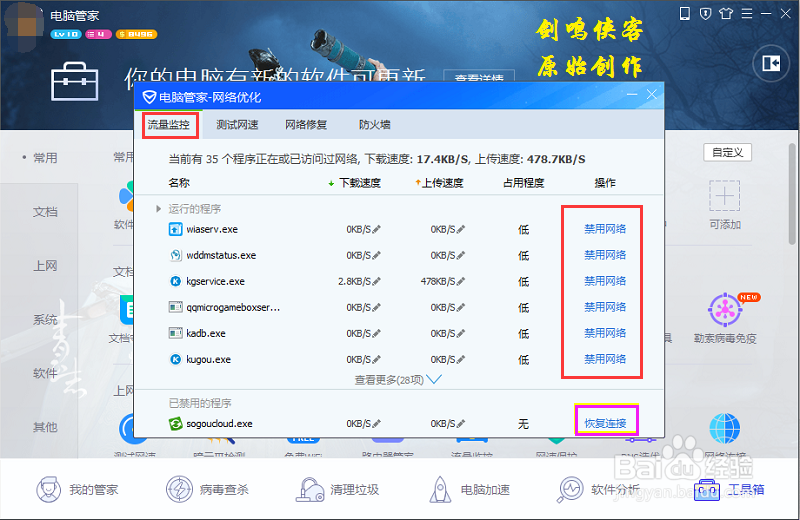Click the 自定义 button
800x520 pixels.
click(728, 153)
